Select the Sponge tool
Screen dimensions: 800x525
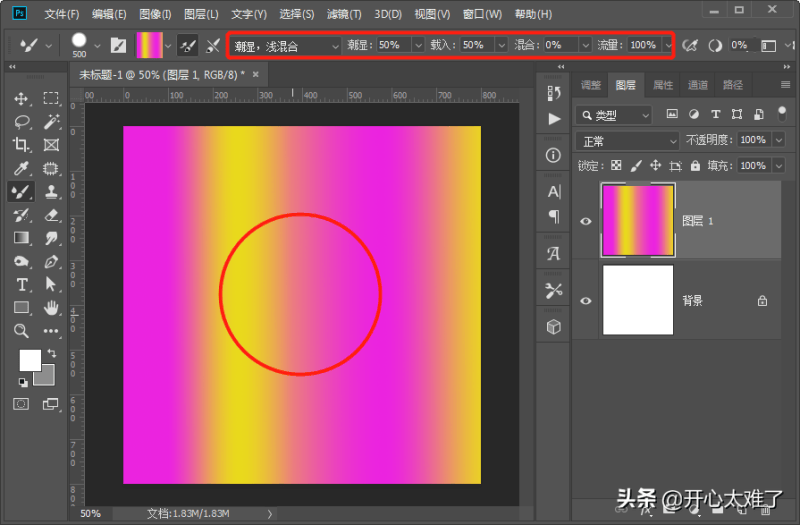[21, 261]
